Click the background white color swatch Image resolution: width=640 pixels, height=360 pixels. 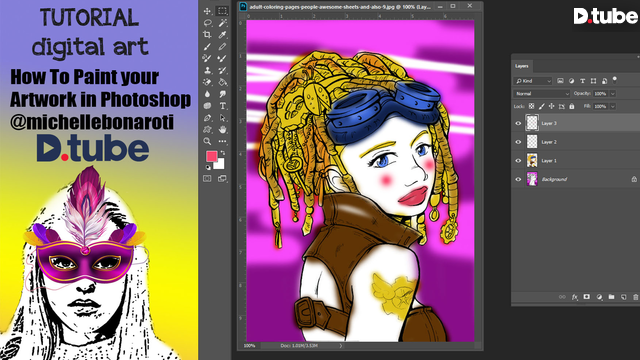(x=220, y=164)
